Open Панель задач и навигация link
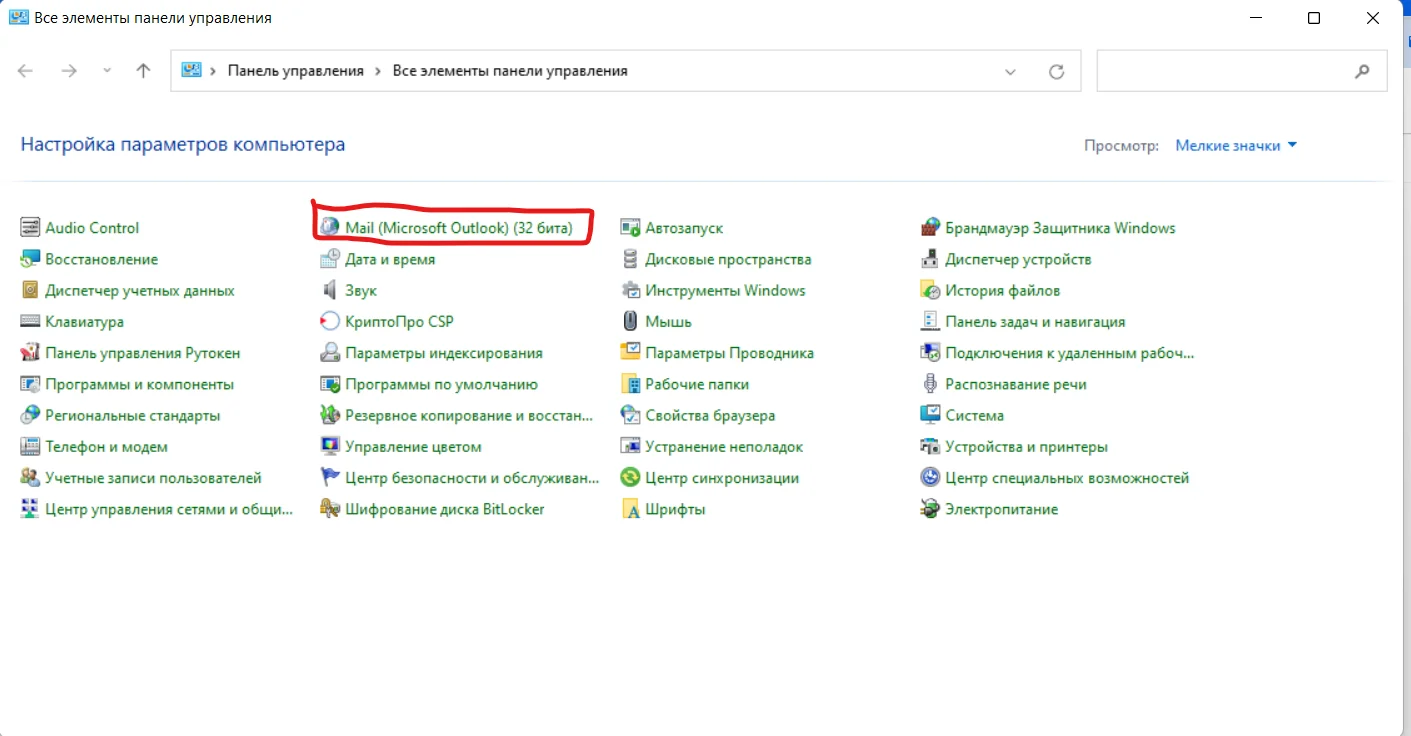 [1035, 322]
